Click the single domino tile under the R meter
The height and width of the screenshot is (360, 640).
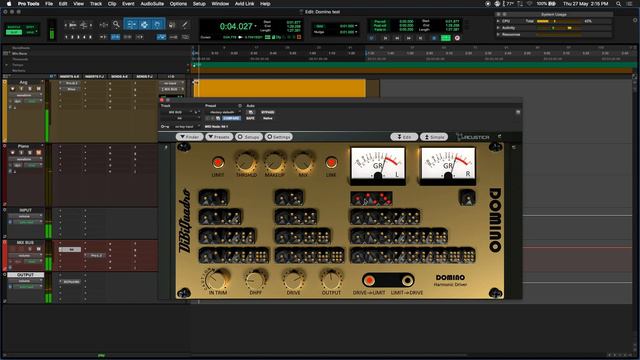click(x=467, y=198)
